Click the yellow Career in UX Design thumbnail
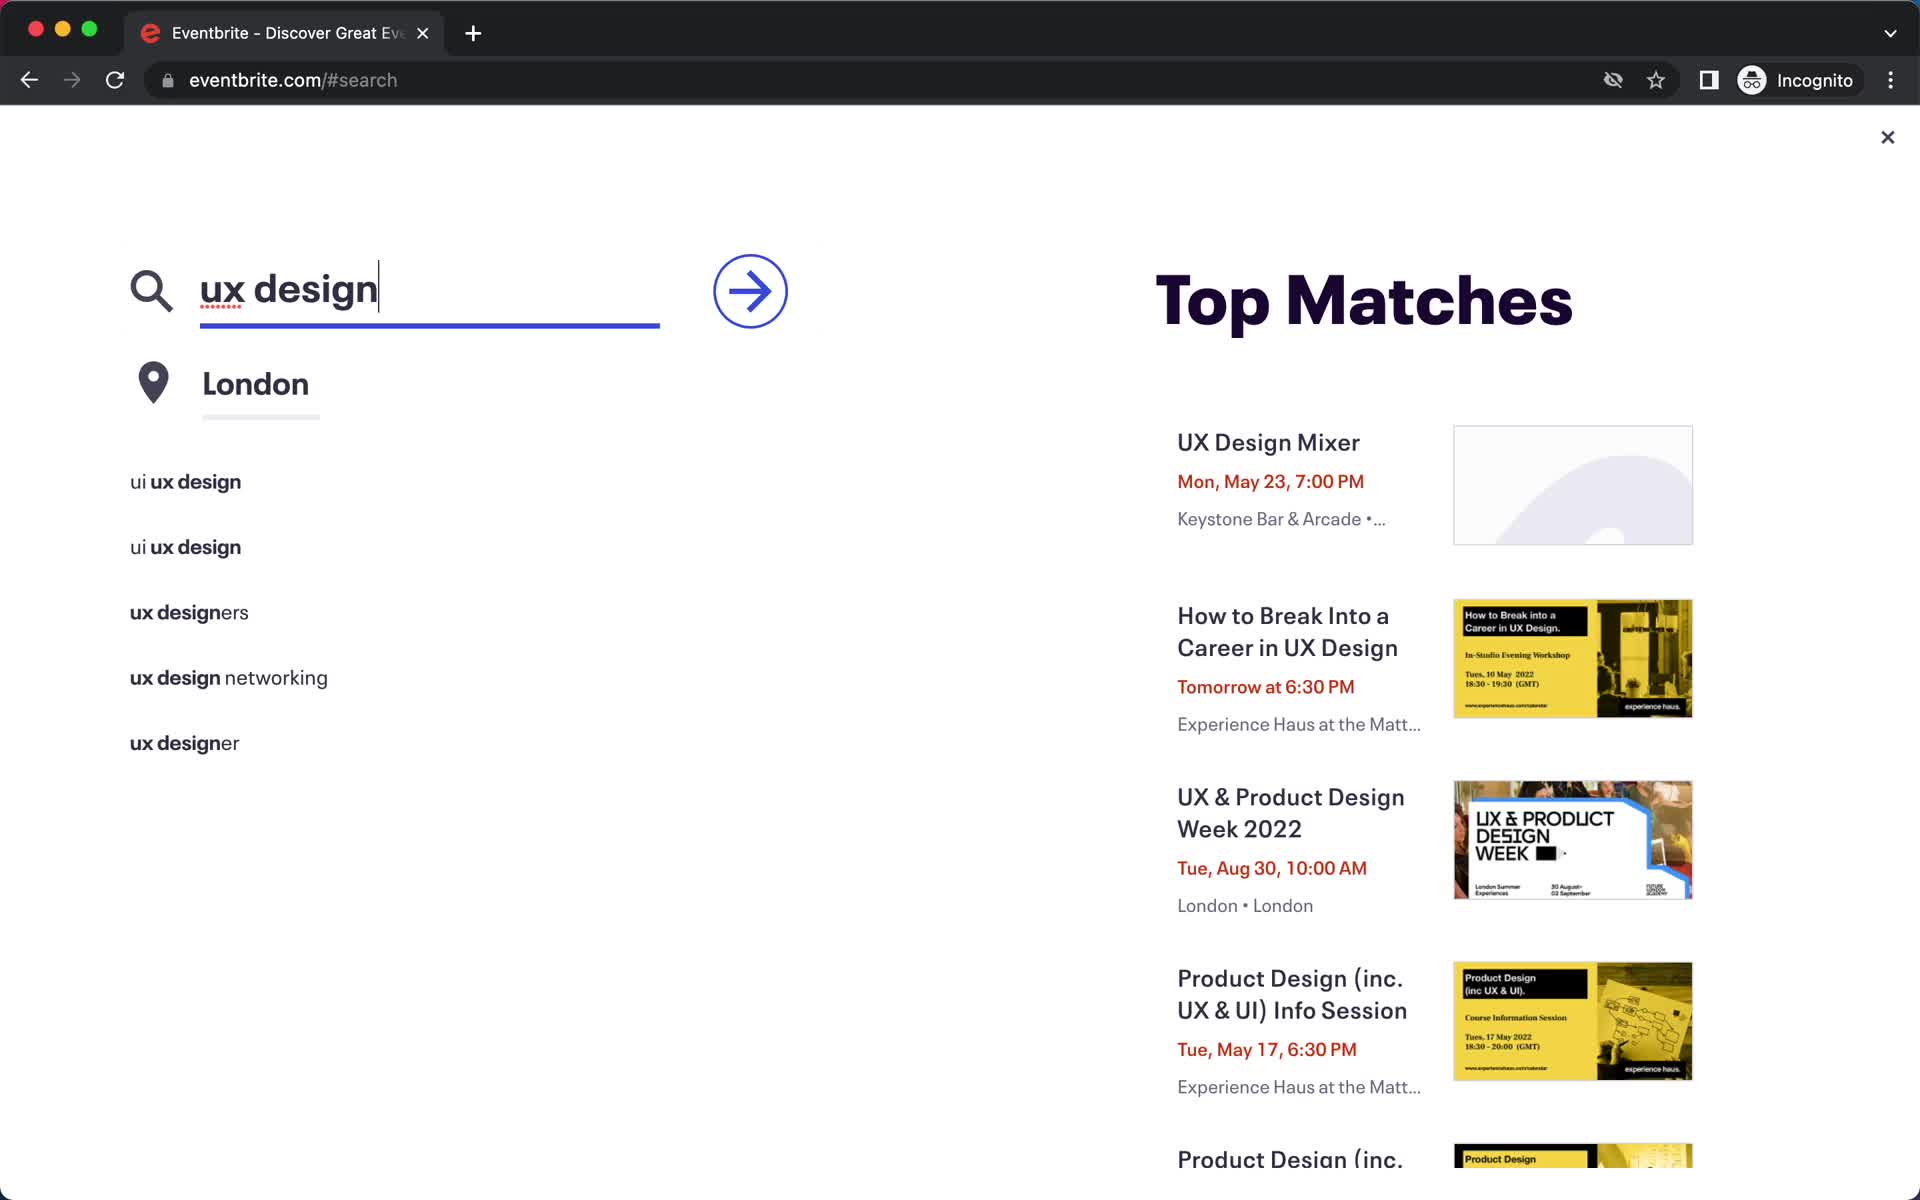The height and width of the screenshot is (1200, 1920). 1572,658
